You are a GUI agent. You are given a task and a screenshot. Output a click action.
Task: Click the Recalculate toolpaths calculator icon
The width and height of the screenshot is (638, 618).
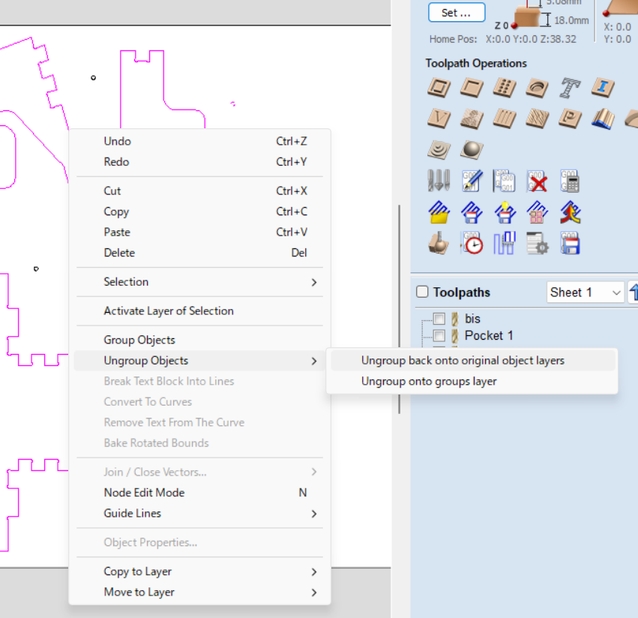pyautogui.click(x=570, y=181)
